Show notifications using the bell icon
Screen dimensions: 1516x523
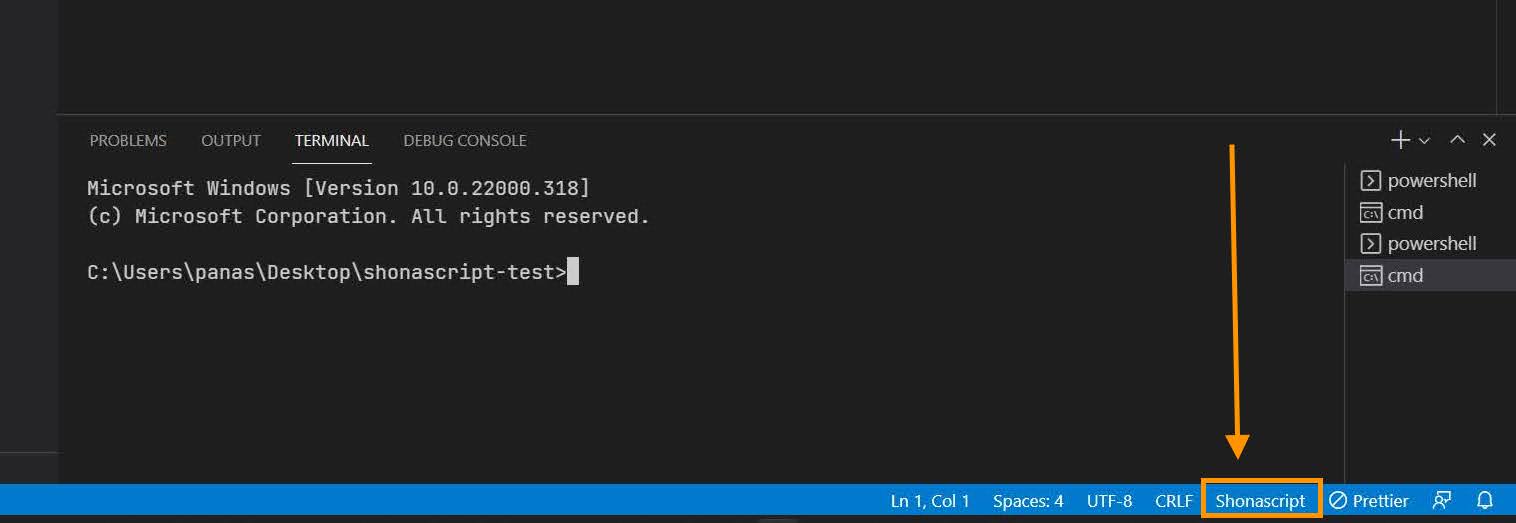[1485, 501]
